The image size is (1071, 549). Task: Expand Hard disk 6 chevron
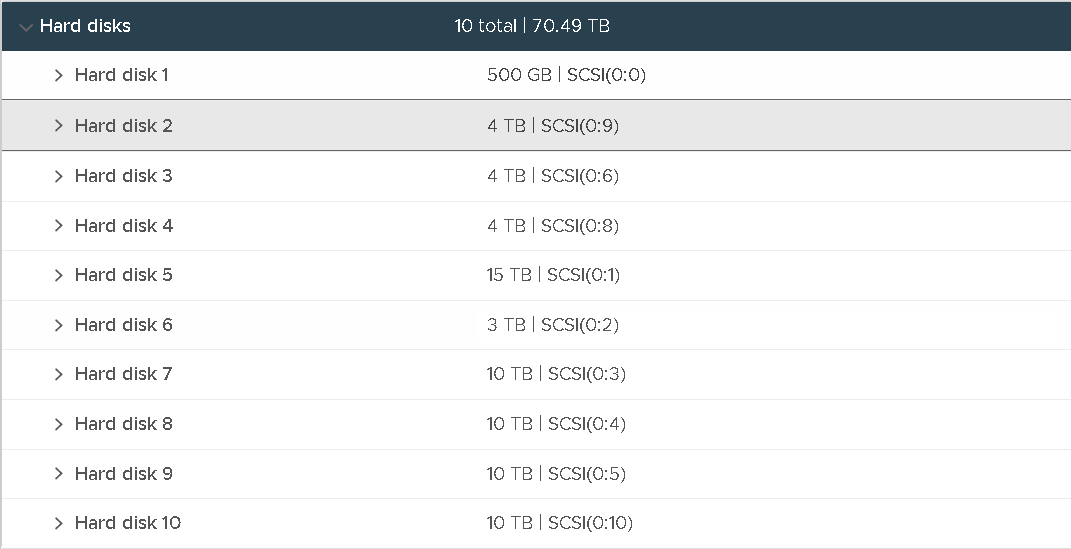(59, 325)
